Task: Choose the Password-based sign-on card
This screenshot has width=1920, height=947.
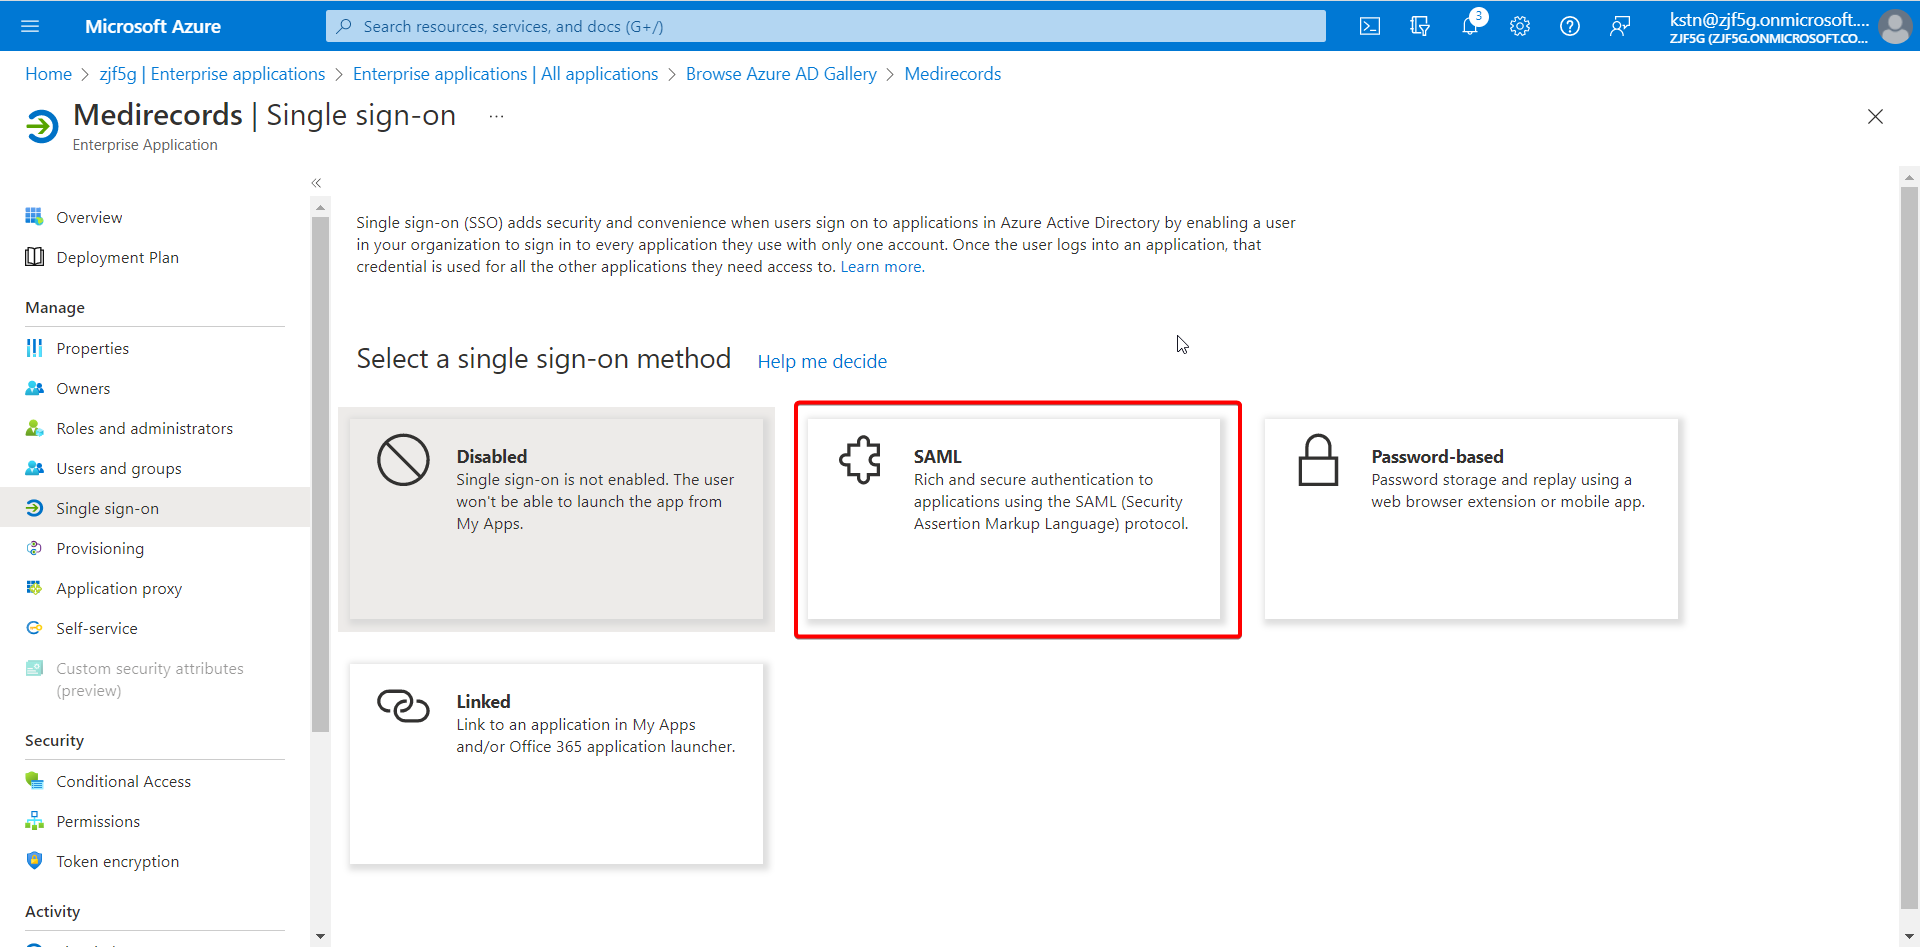Action: [x=1471, y=519]
